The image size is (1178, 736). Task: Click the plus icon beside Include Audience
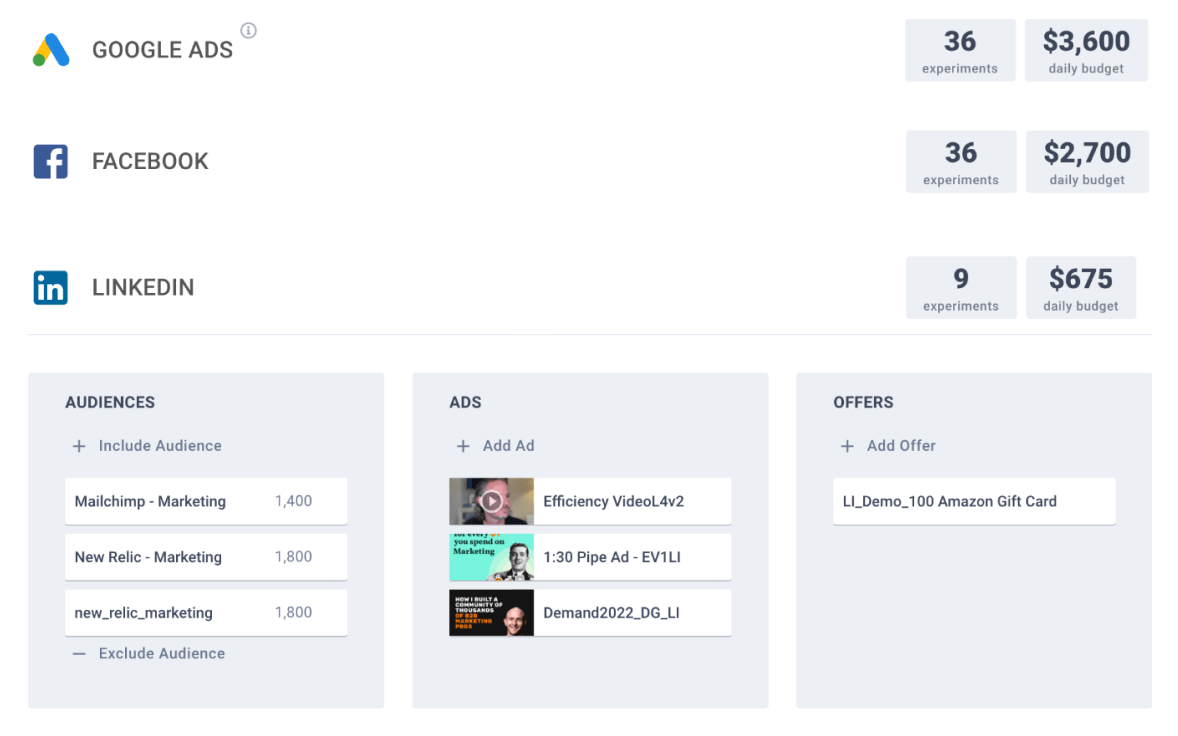79,446
